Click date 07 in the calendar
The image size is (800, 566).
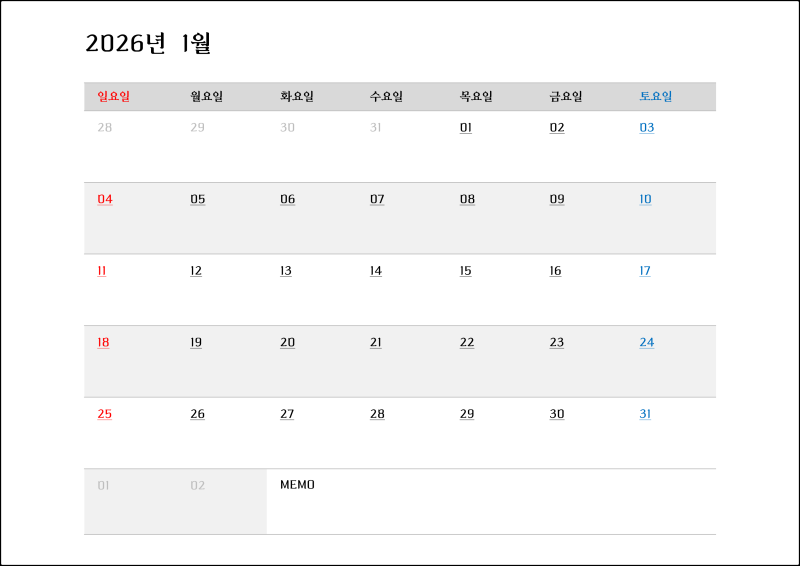(377, 199)
